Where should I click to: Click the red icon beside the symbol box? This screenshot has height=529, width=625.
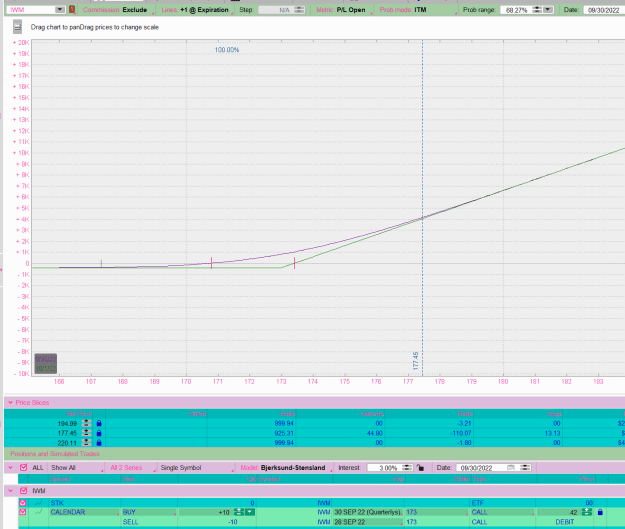click(72, 9)
